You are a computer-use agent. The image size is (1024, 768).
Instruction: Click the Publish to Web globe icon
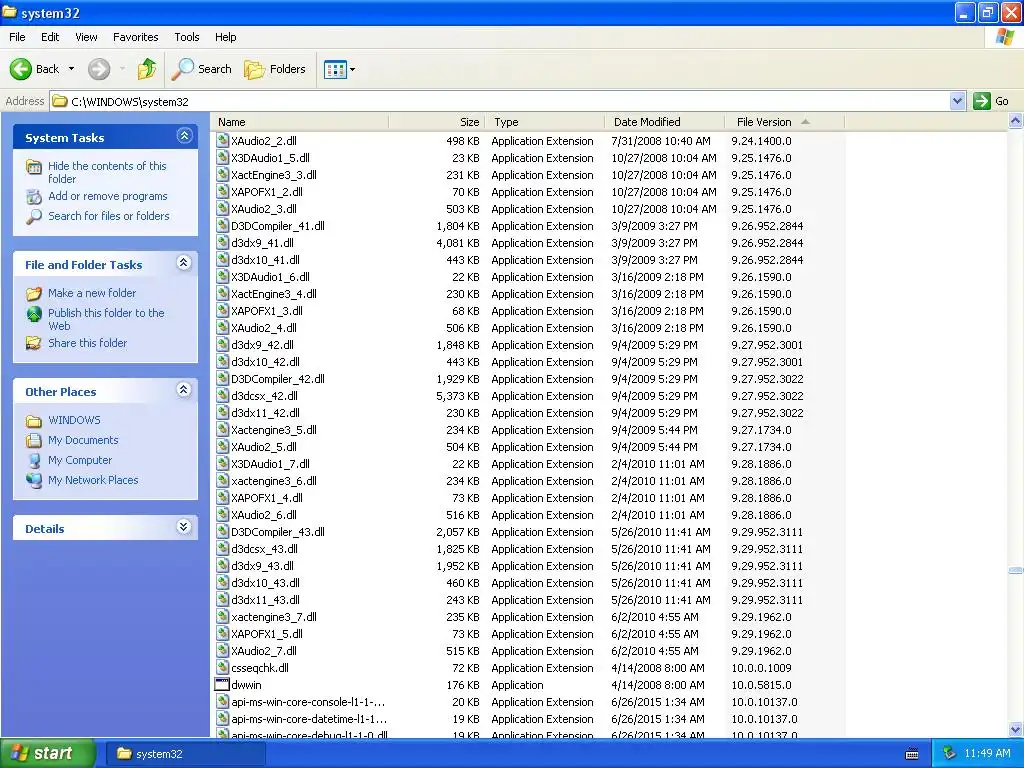(34, 314)
